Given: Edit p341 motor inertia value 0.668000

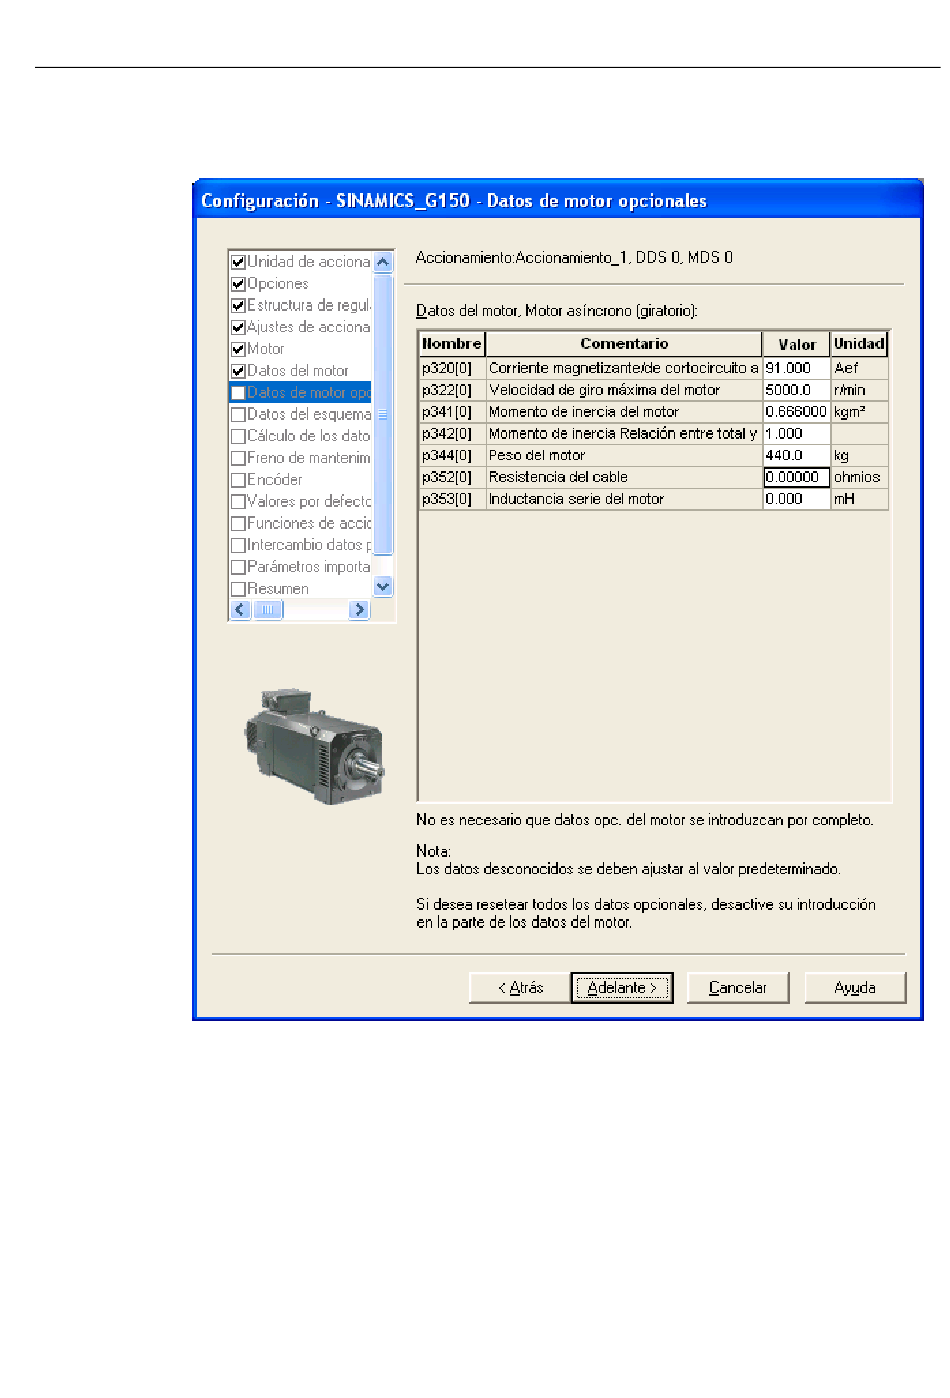Looking at the screenshot, I should (x=797, y=412).
